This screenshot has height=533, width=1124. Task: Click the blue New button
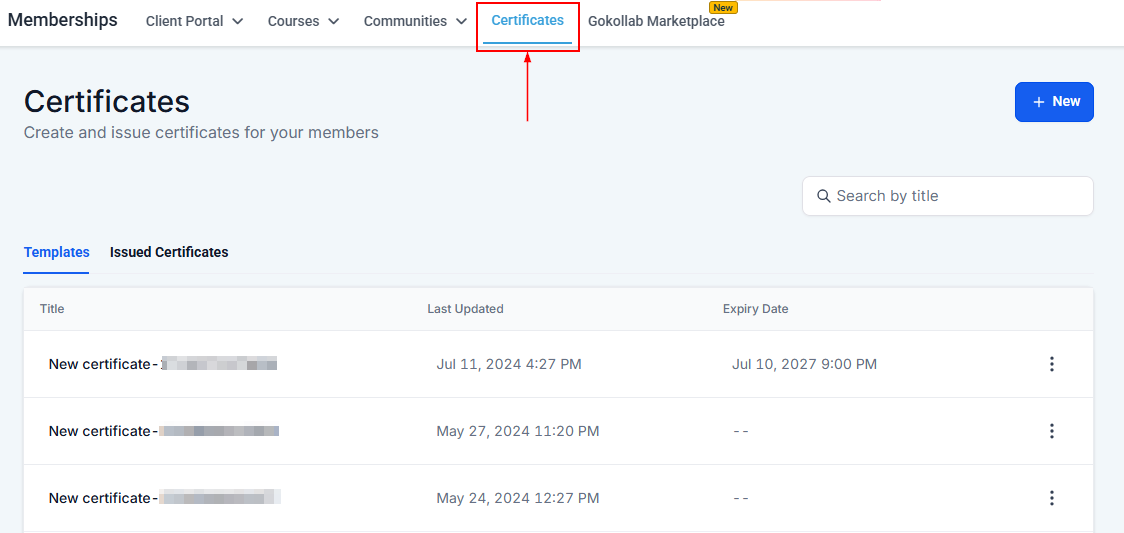[1054, 102]
